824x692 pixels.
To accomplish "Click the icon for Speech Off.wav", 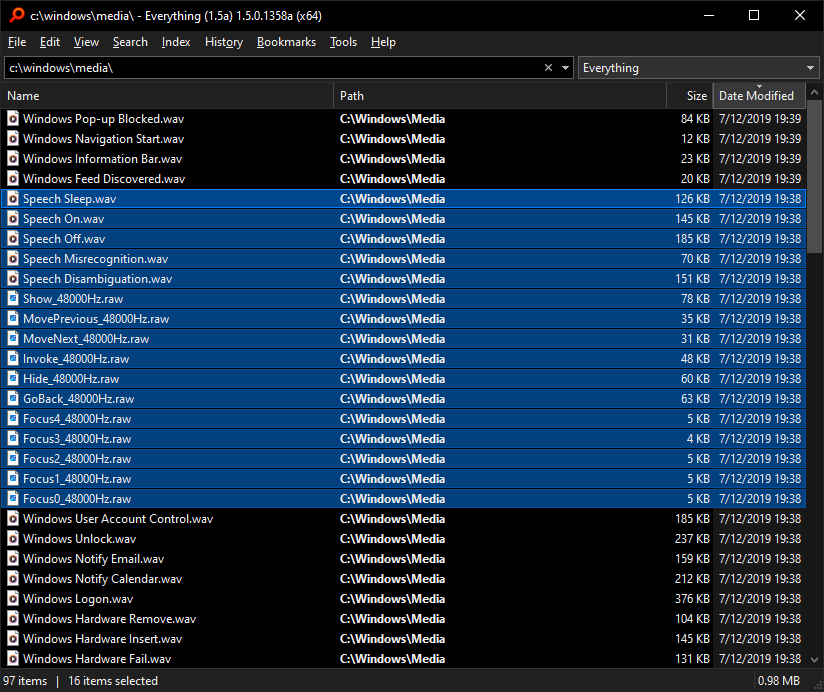I will coord(13,239).
